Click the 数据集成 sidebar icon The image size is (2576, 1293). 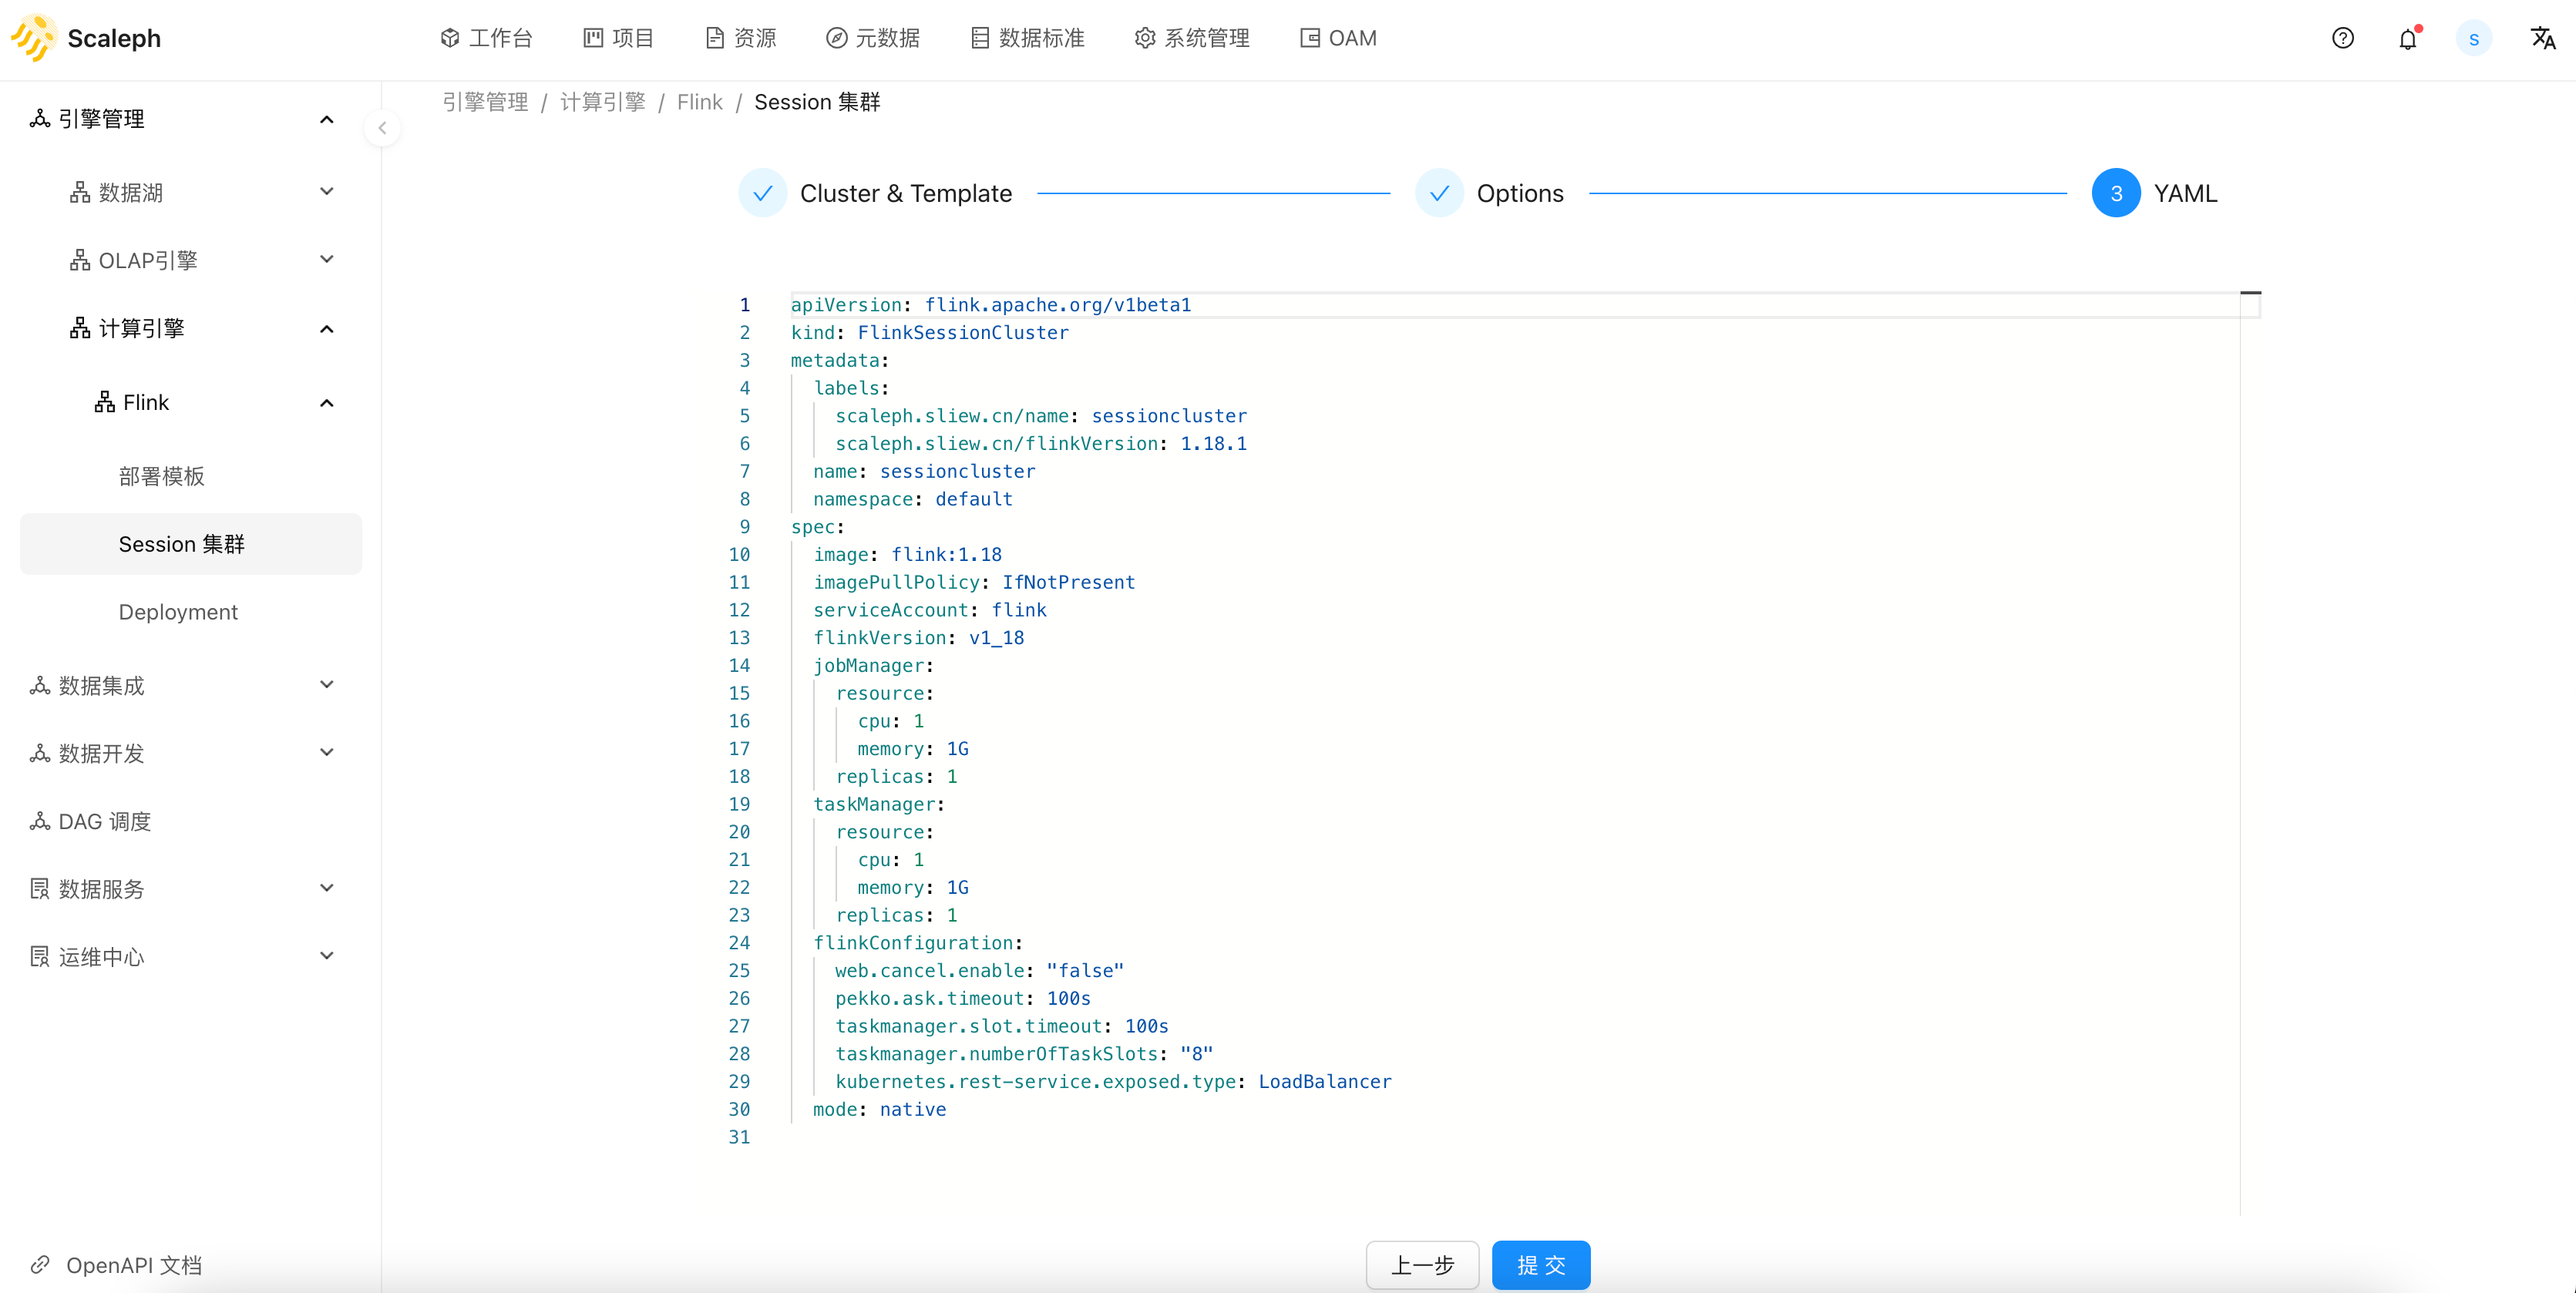[40, 685]
